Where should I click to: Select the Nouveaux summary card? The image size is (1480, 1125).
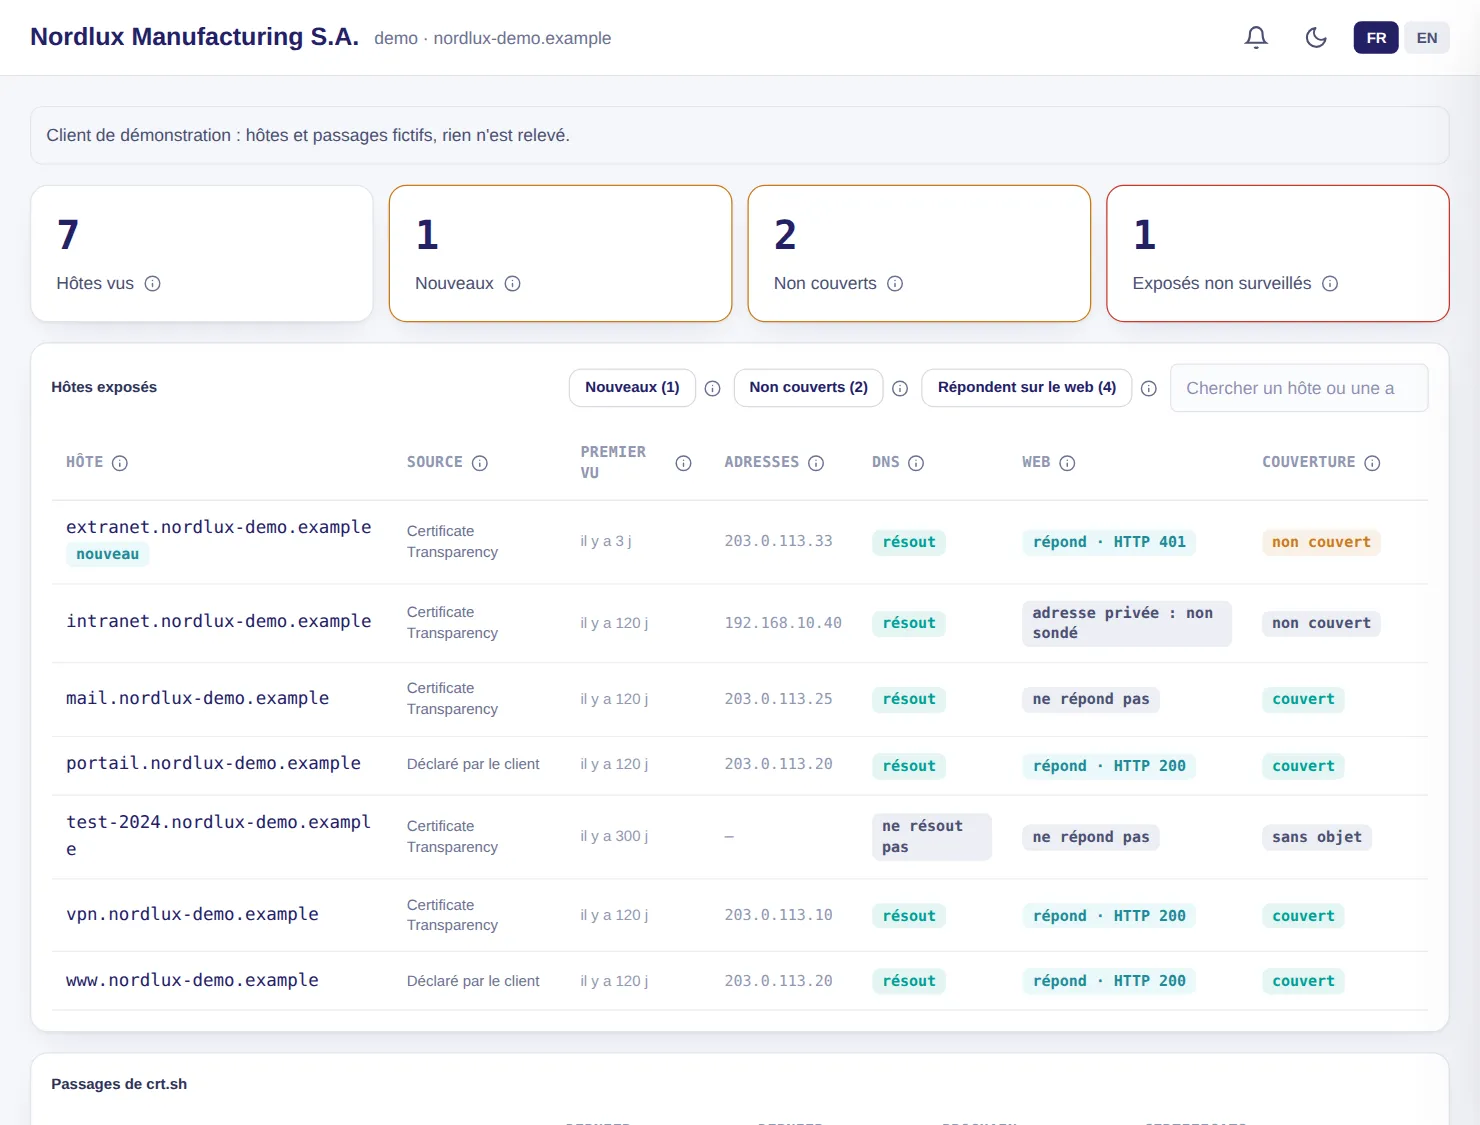(x=560, y=253)
